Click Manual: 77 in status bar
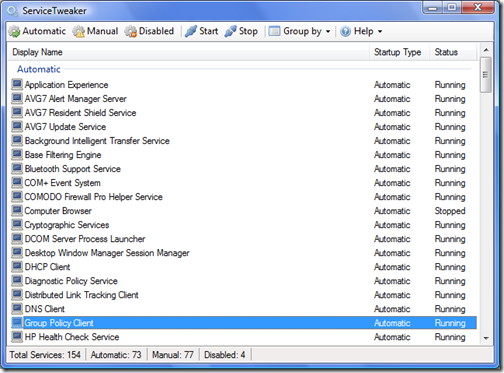 [173, 355]
